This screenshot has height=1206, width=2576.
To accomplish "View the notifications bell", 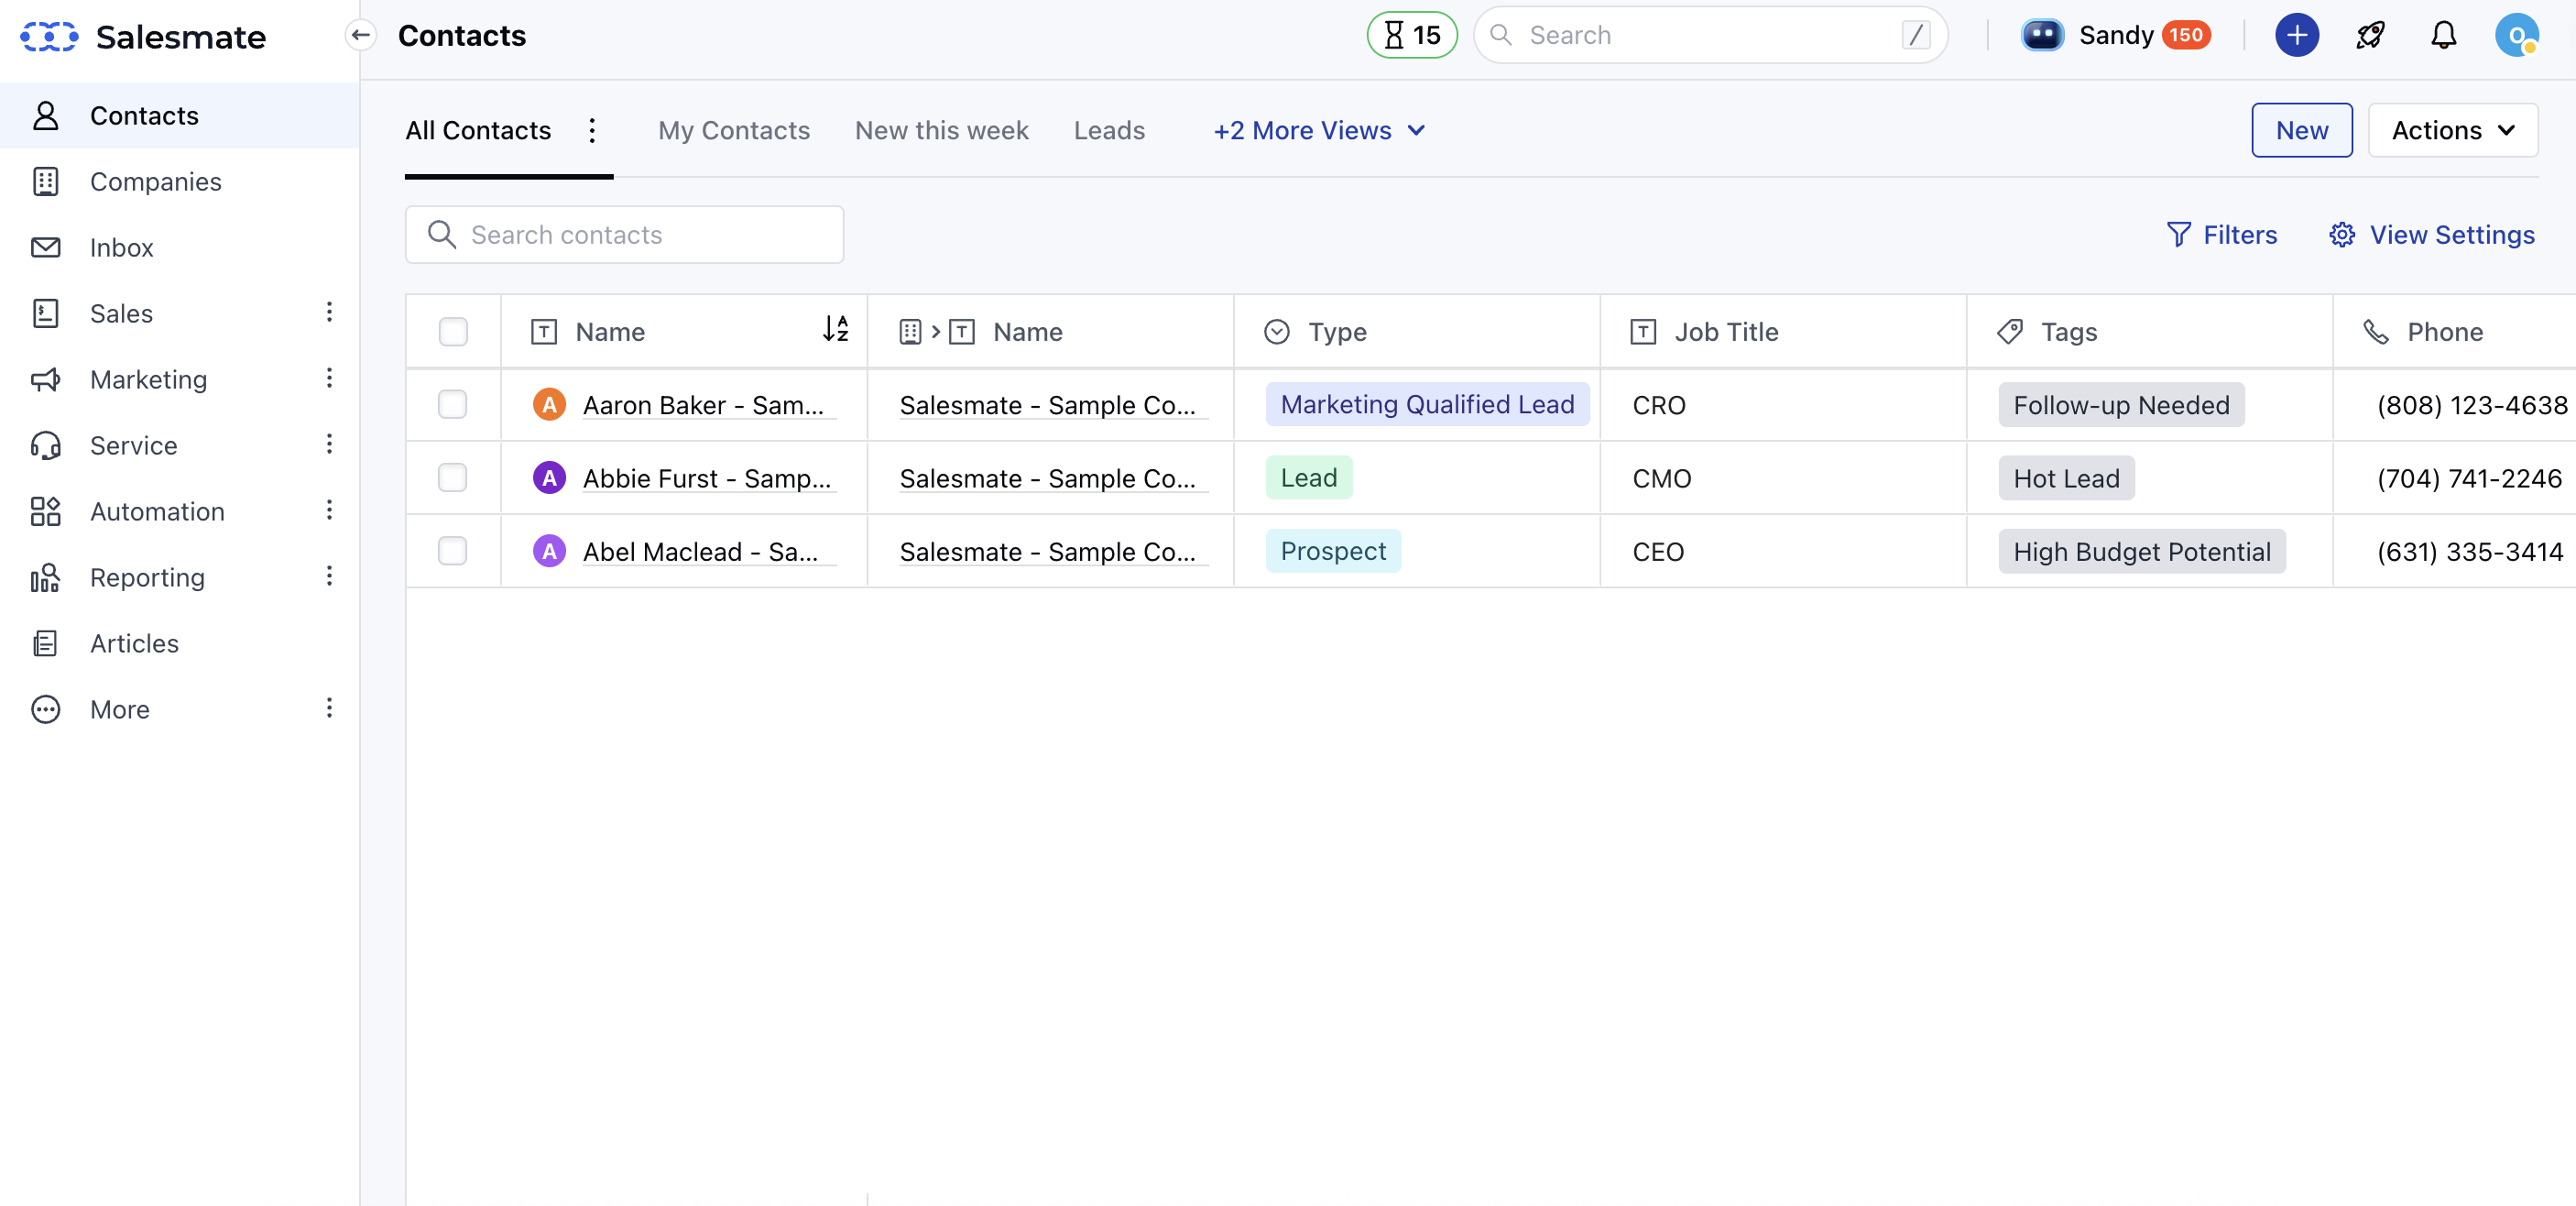I will tap(2443, 35).
